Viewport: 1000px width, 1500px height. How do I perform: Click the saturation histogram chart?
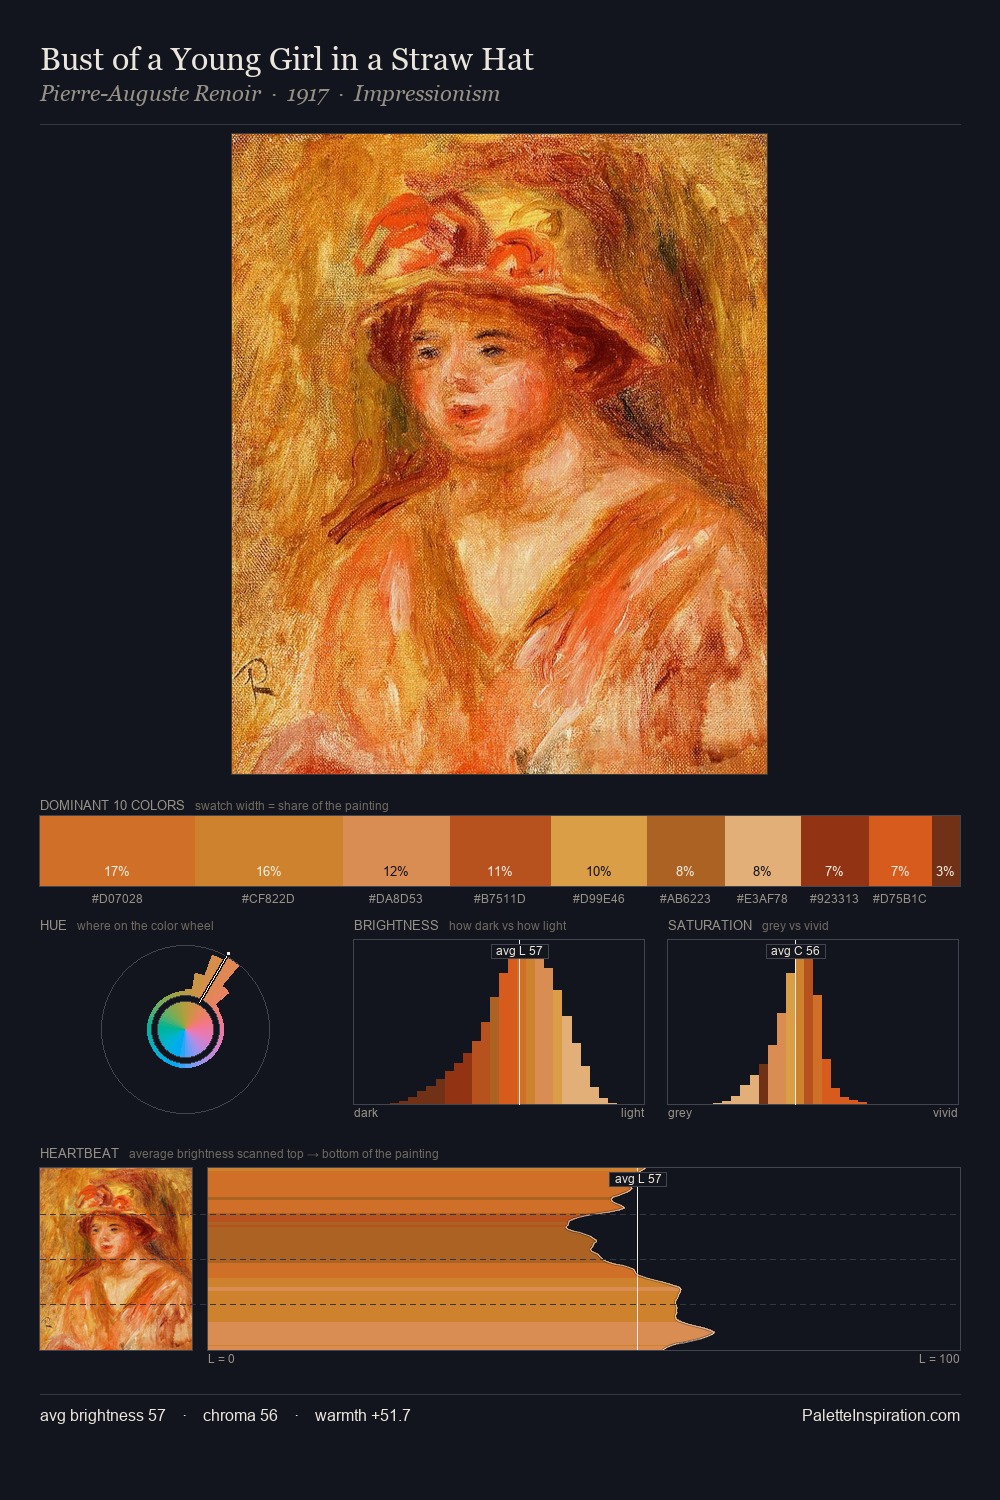(813, 1022)
